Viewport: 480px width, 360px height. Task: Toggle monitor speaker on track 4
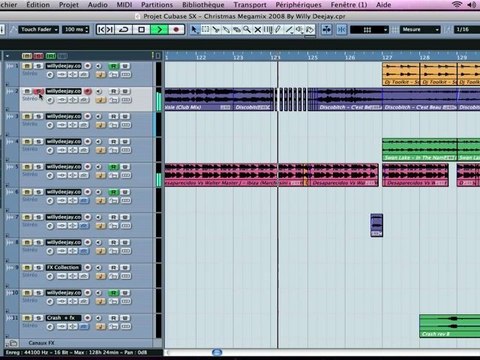click(99, 142)
